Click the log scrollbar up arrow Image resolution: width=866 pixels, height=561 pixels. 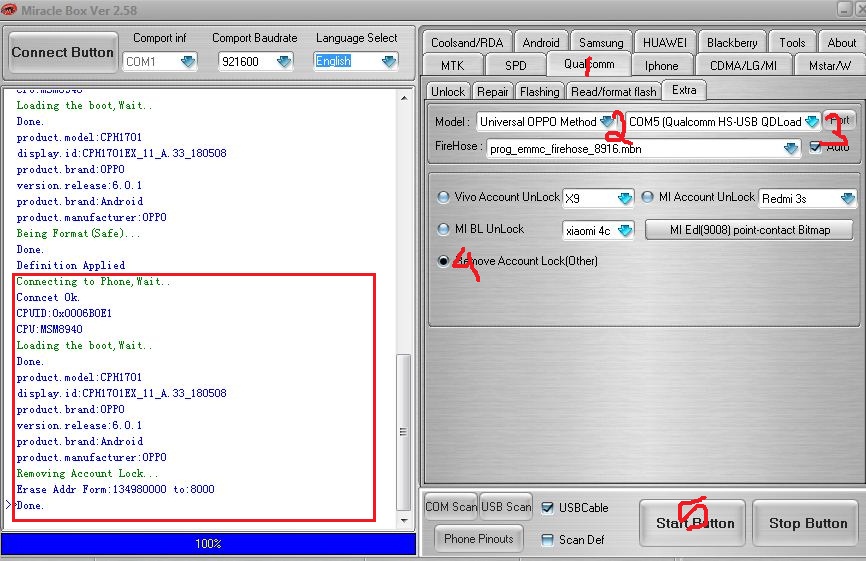click(x=404, y=98)
